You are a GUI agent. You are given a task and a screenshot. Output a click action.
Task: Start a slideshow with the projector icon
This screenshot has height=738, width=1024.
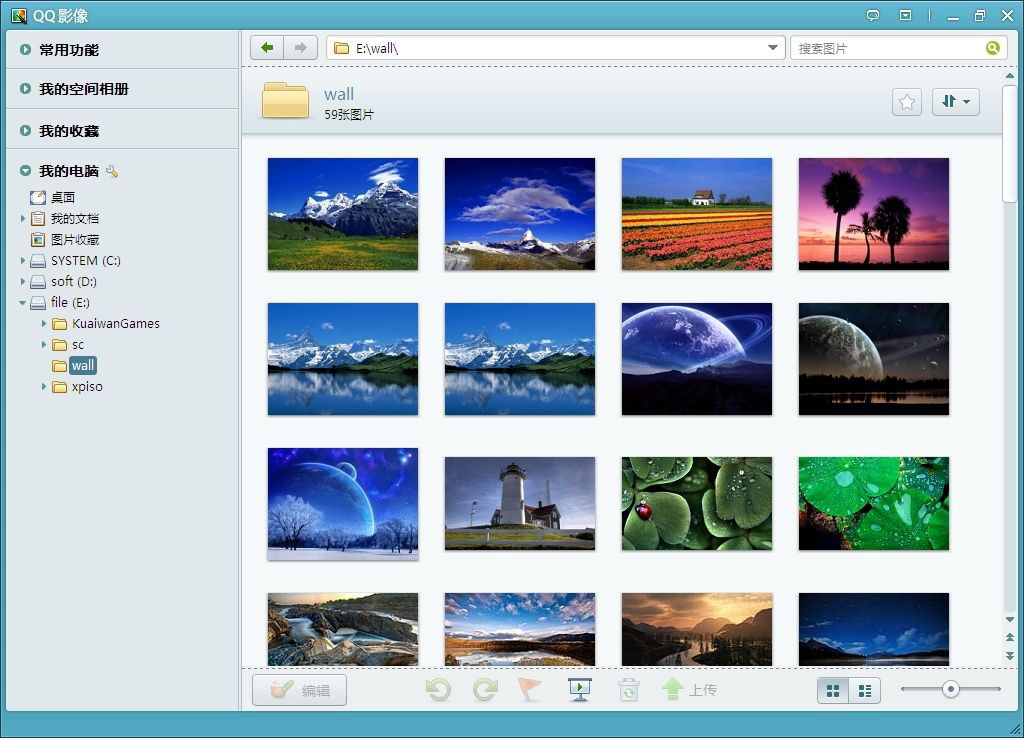click(x=578, y=689)
